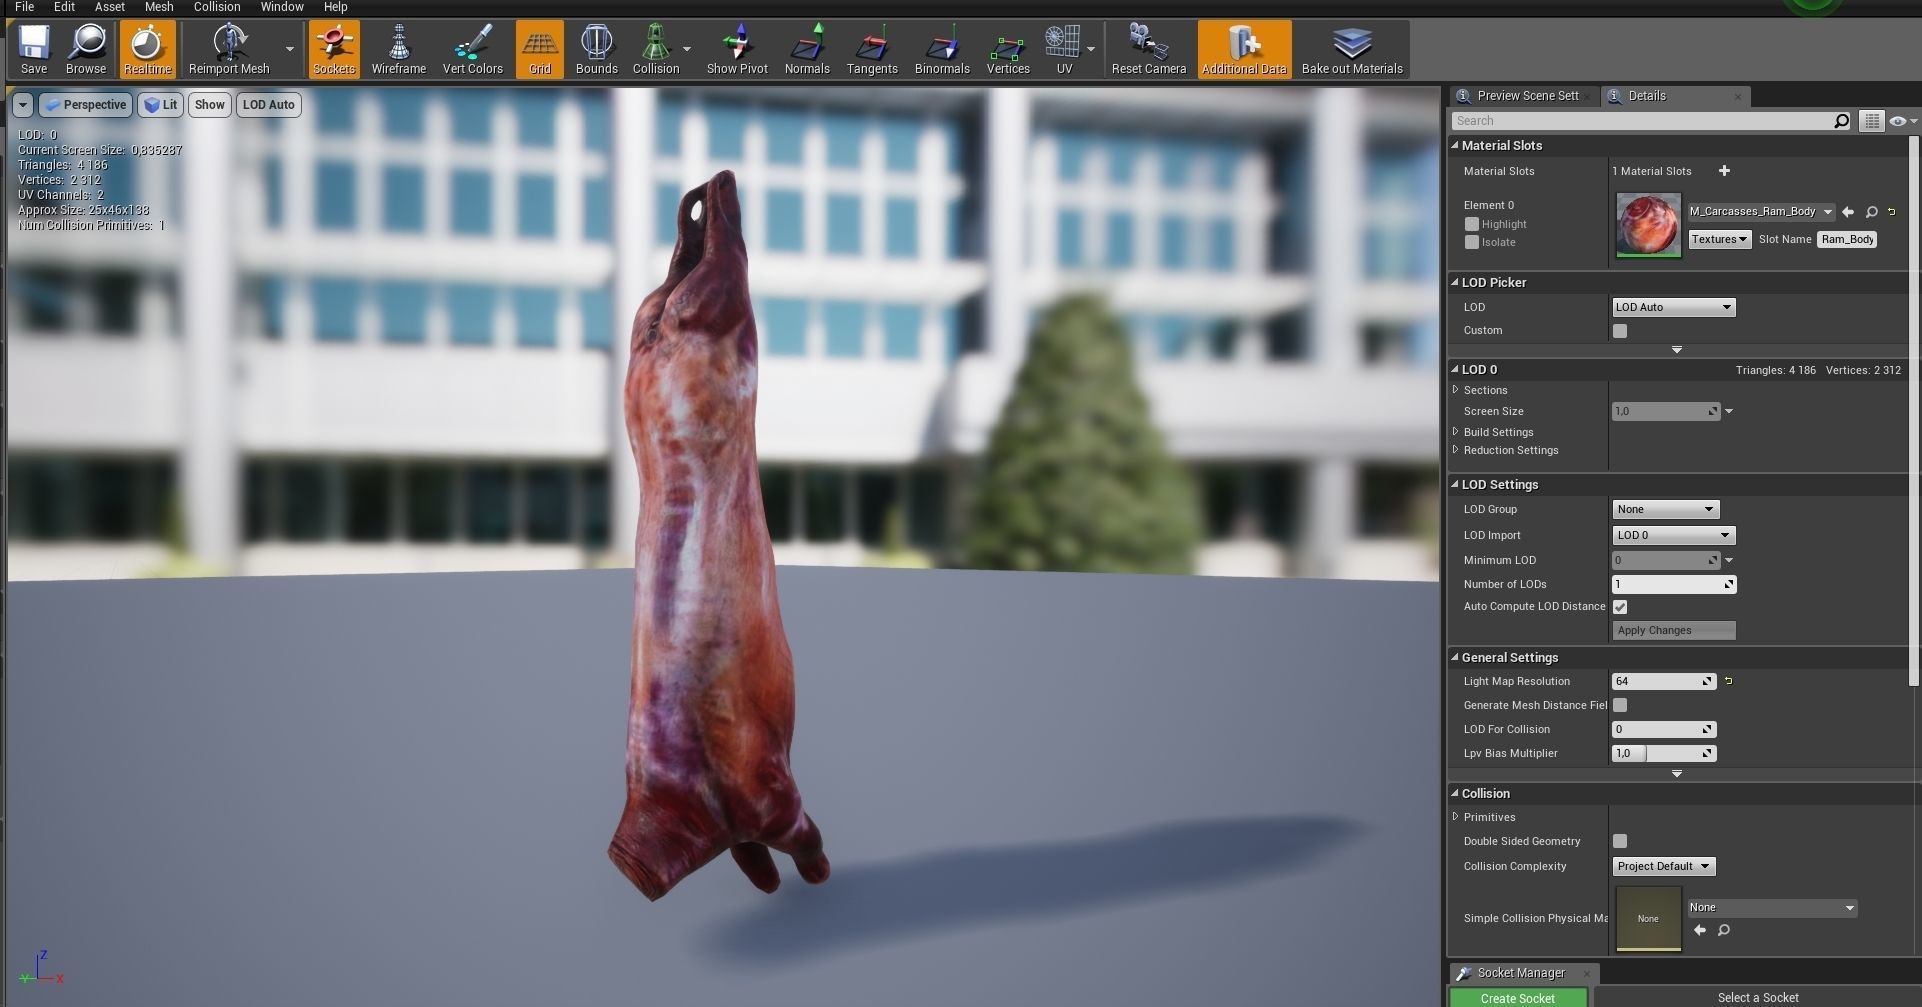Enable Wireframe view mode
Screen dimensions: 1922x1007
(x=399, y=49)
